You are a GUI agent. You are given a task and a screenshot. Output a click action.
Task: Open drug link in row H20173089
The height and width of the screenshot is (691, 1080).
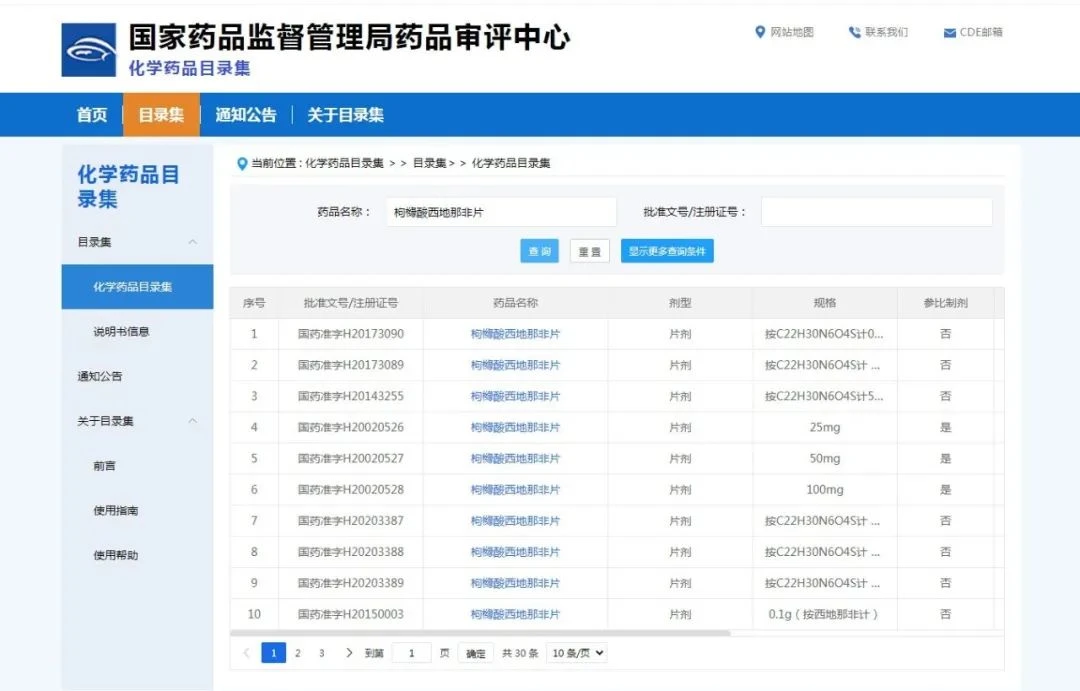click(515, 365)
